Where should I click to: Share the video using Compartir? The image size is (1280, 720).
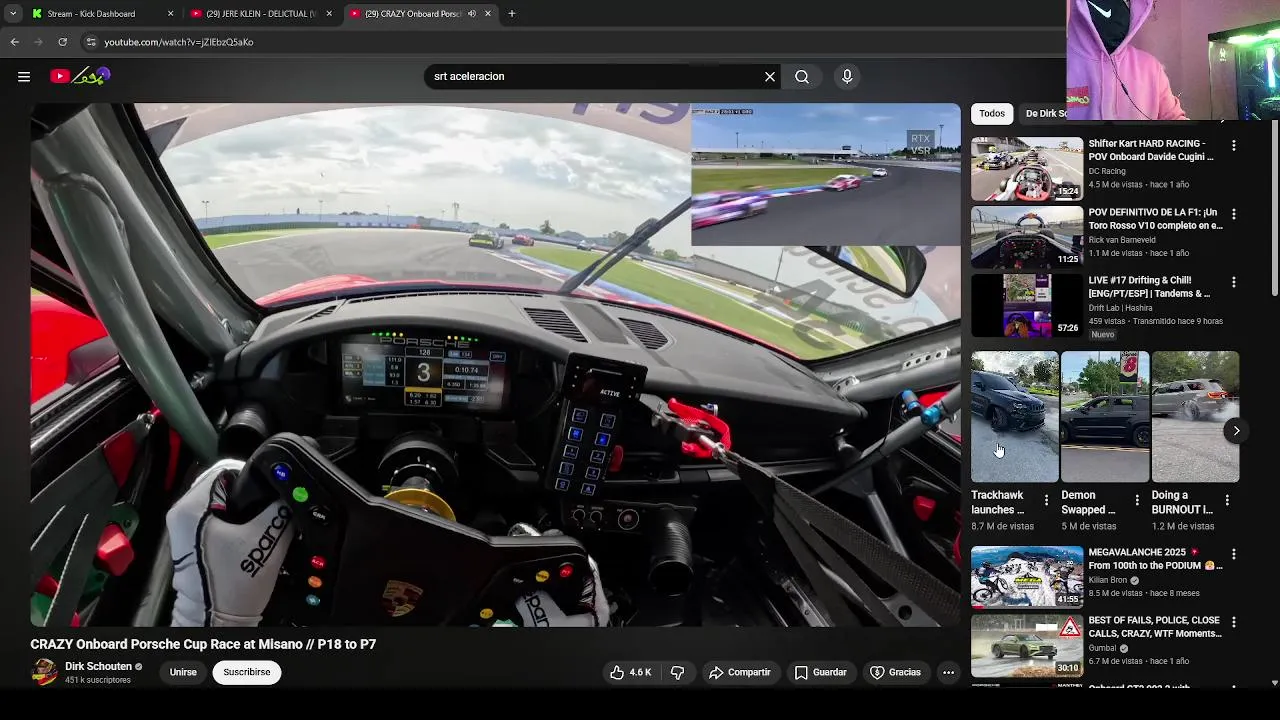pyautogui.click(x=740, y=672)
